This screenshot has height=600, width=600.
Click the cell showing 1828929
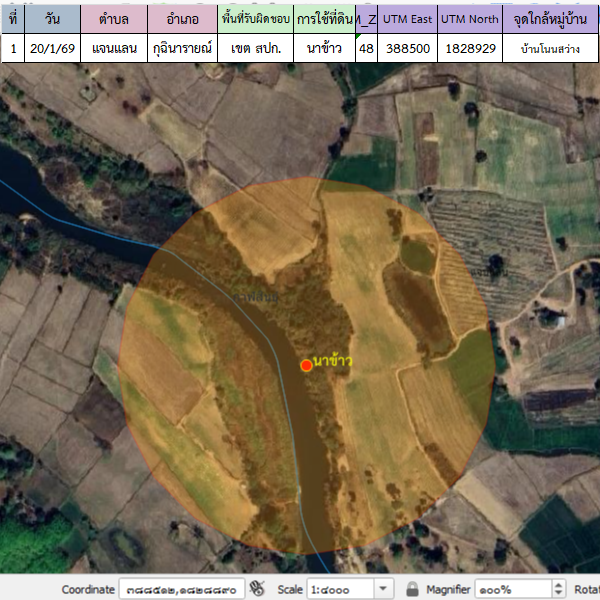[x=470, y=48]
